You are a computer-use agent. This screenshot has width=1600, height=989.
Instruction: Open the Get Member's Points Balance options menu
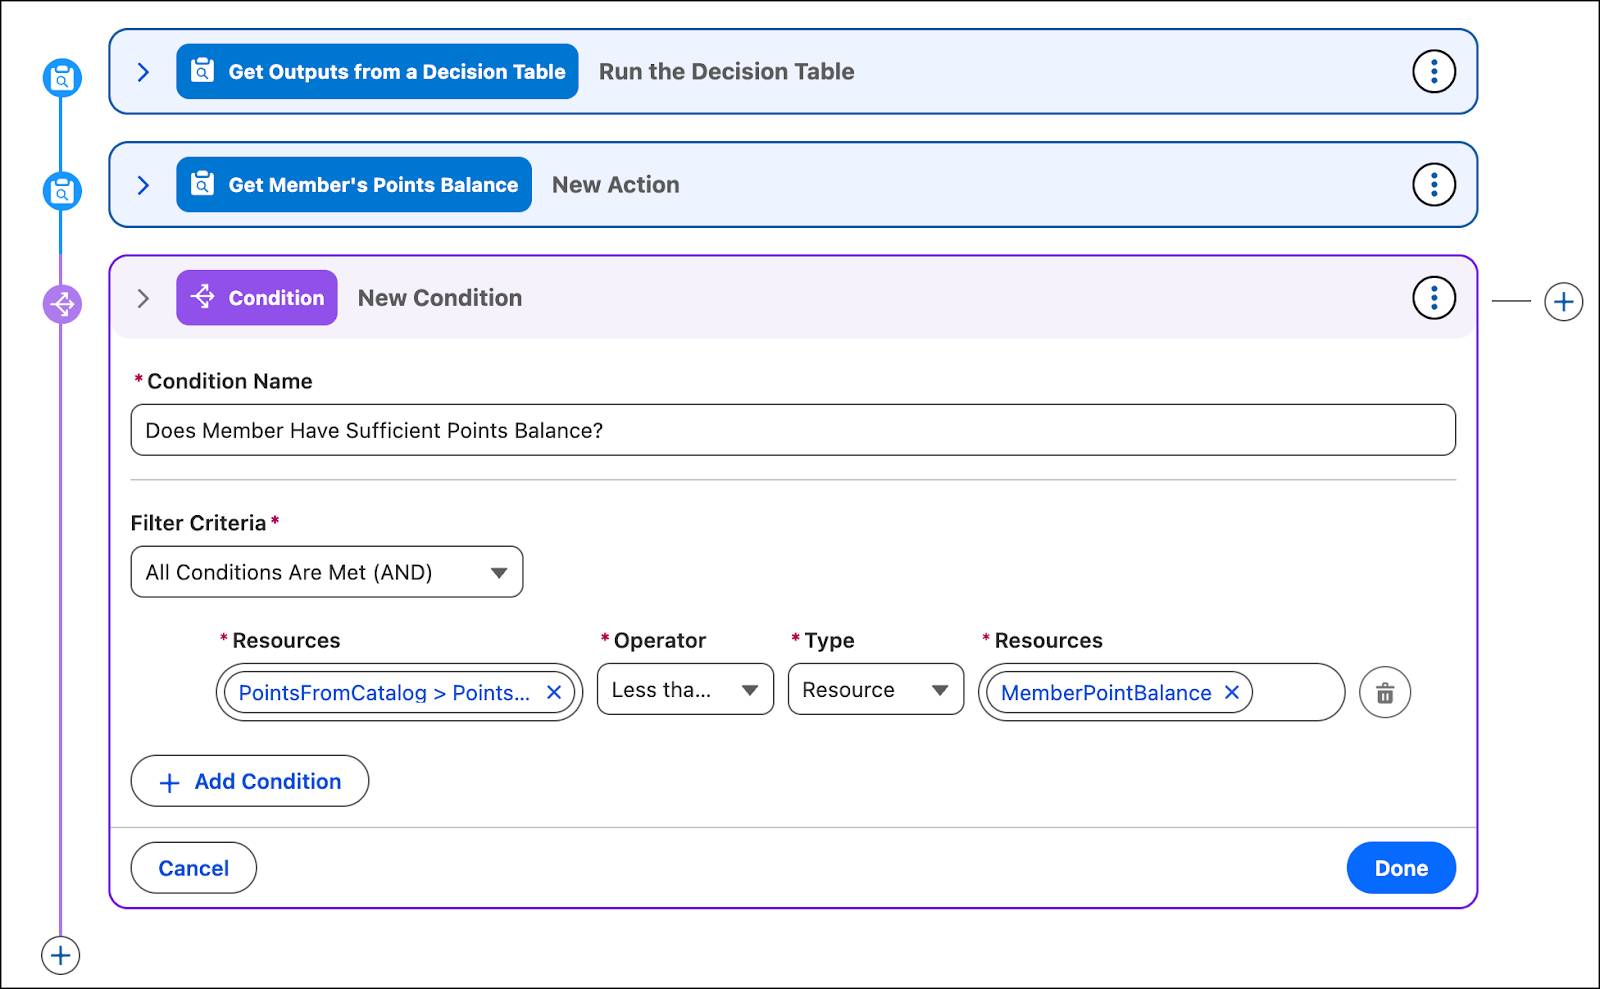[x=1433, y=185]
